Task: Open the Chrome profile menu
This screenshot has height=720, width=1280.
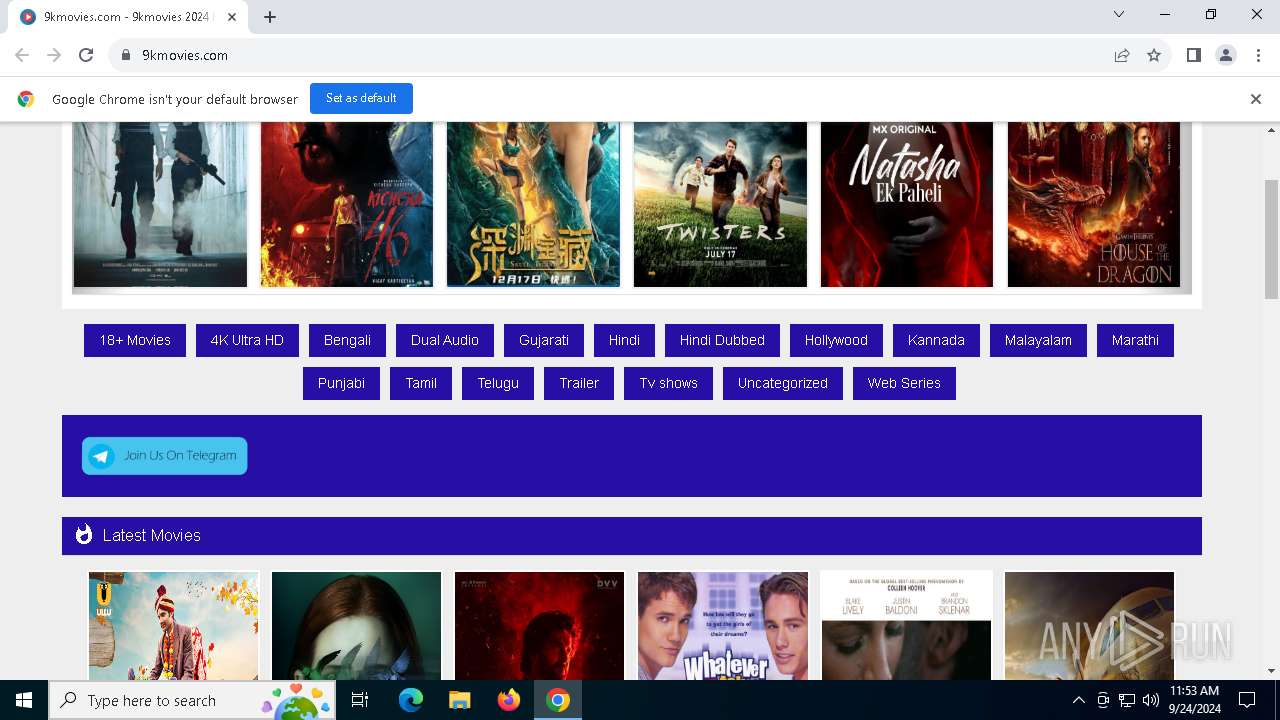Action: 1225,55
